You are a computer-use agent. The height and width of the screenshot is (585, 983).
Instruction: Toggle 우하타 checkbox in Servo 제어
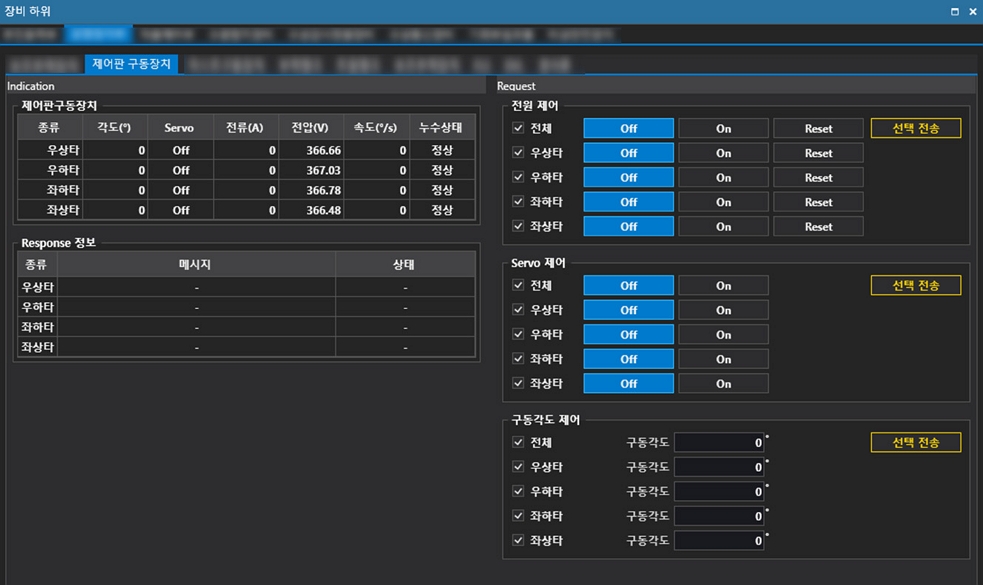coord(518,334)
